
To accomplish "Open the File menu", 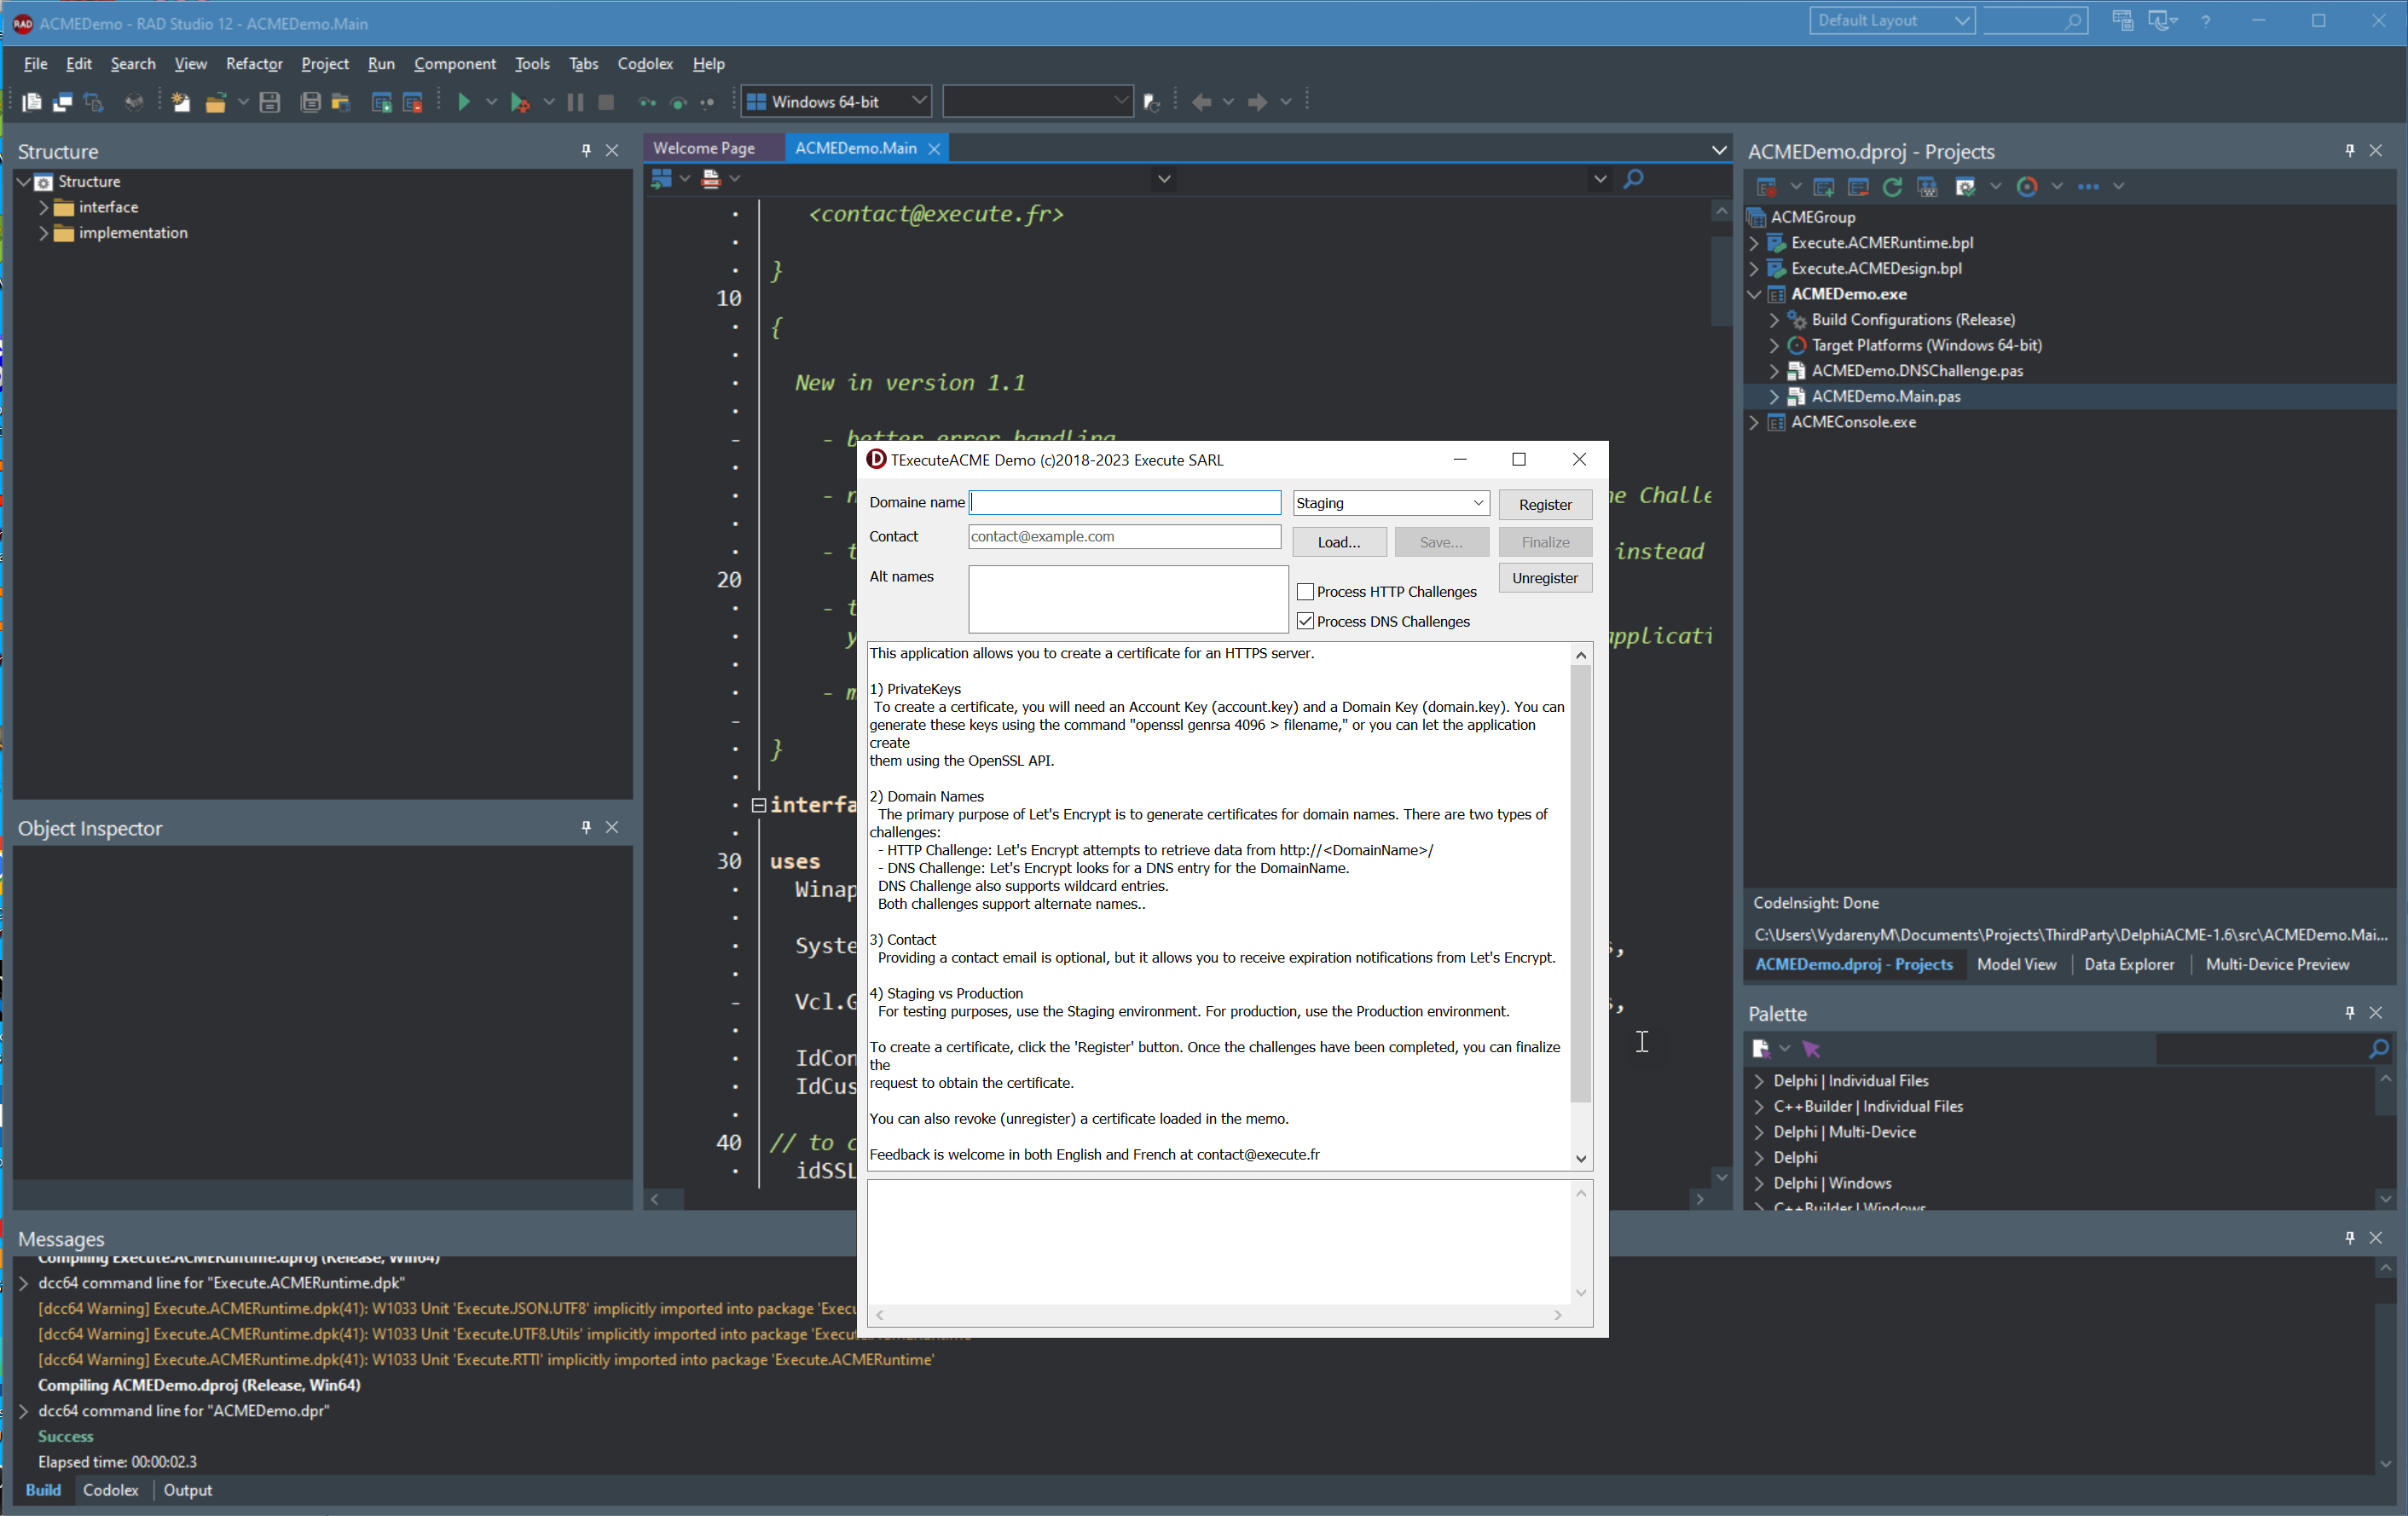I will click(35, 63).
